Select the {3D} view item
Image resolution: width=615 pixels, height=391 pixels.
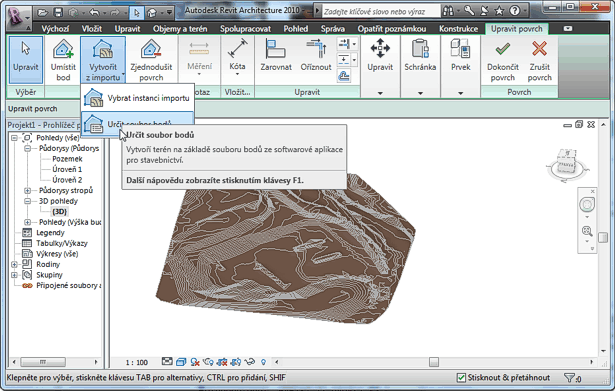[x=59, y=212]
